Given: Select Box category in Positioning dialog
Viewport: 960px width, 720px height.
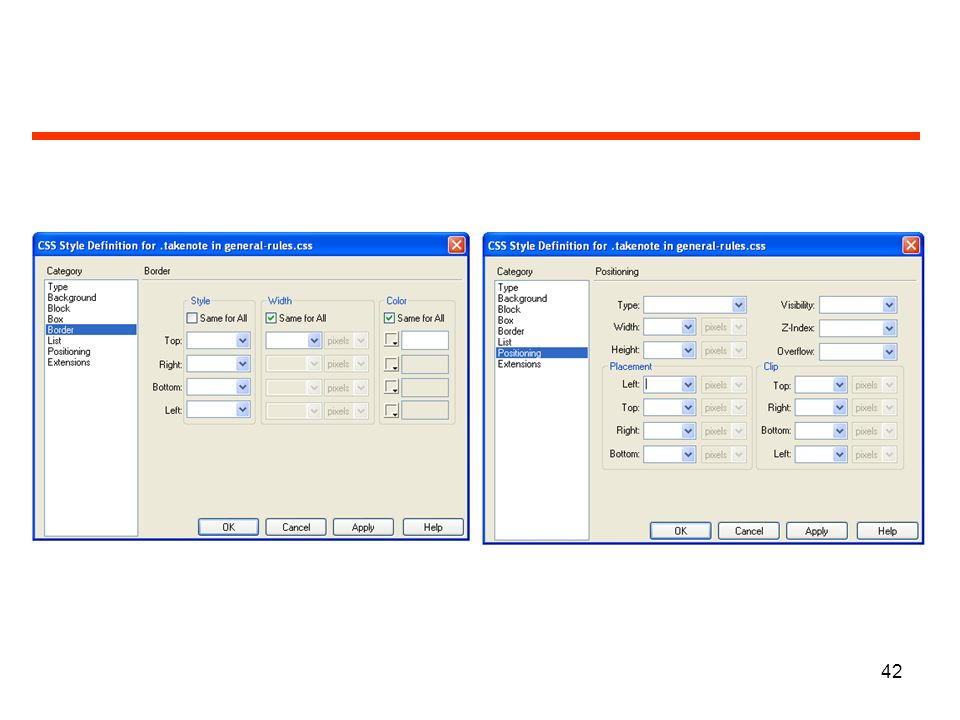Looking at the screenshot, I should click(505, 320).
